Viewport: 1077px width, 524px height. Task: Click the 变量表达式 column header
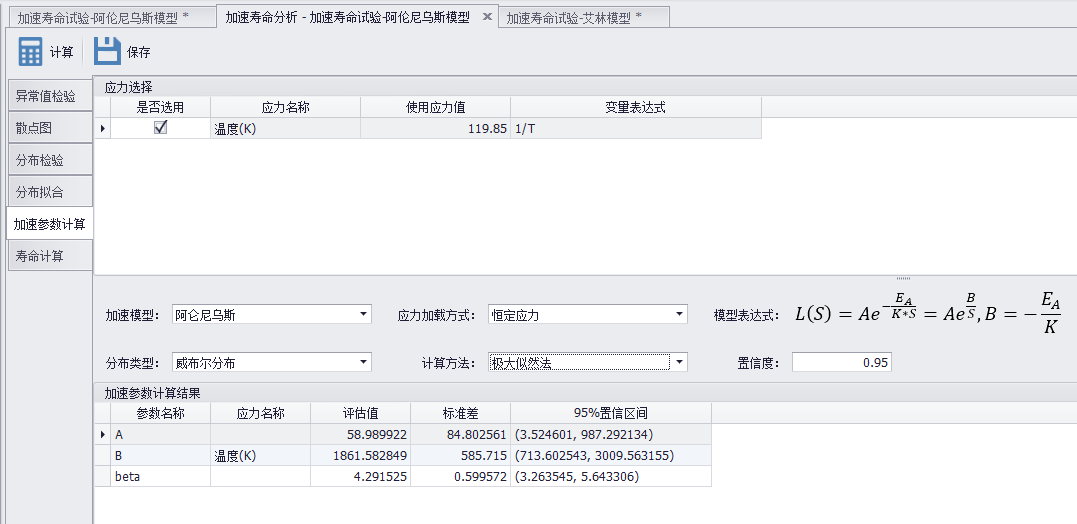636,107
